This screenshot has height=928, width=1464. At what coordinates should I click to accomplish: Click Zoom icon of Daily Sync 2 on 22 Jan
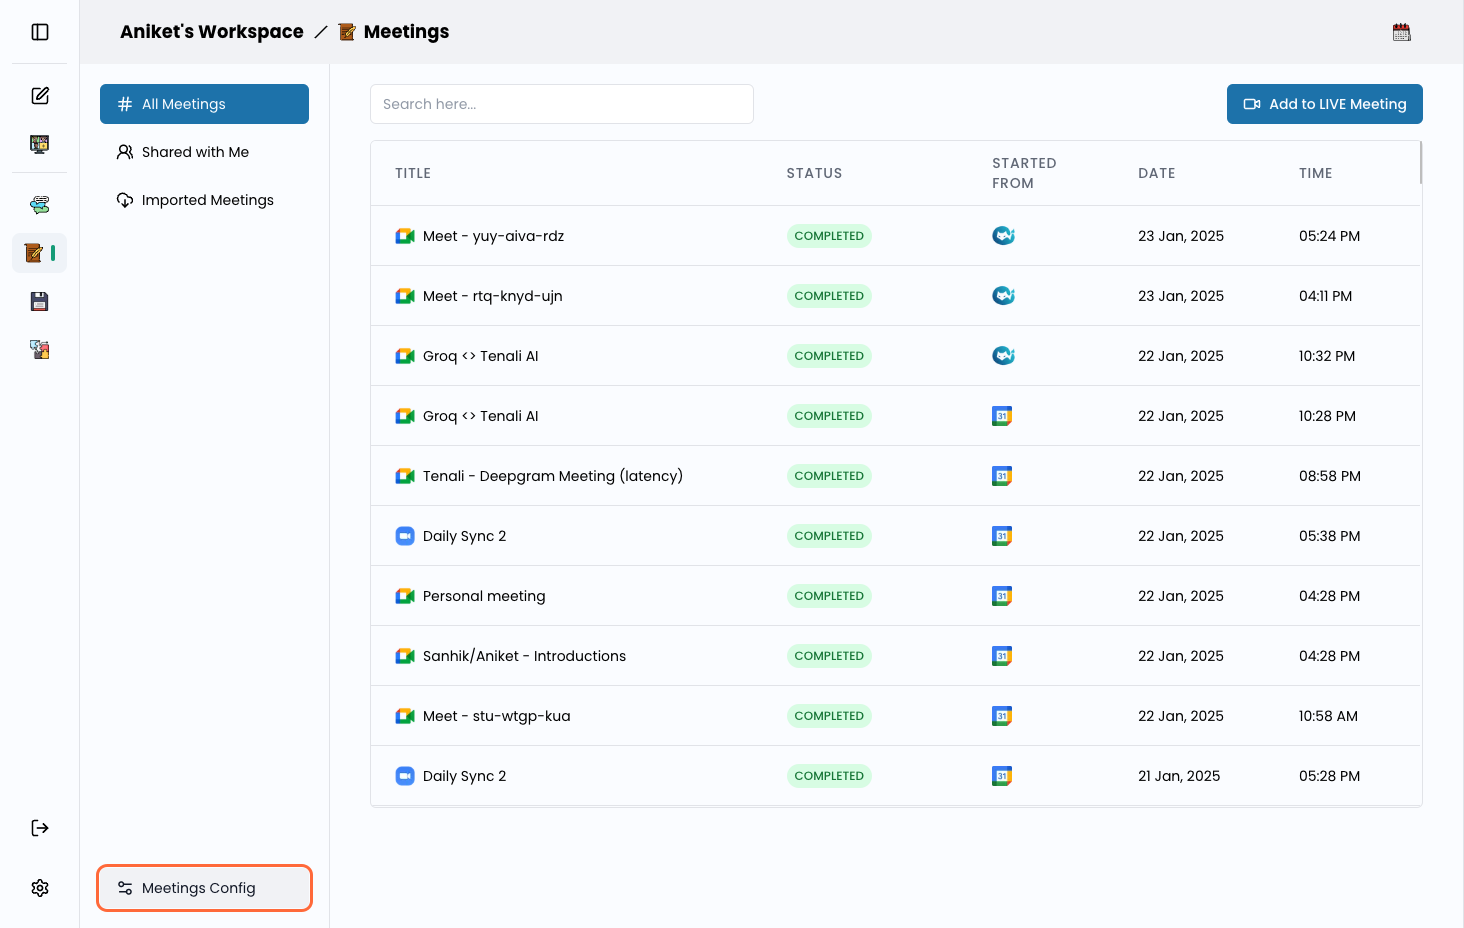(405, 536)
